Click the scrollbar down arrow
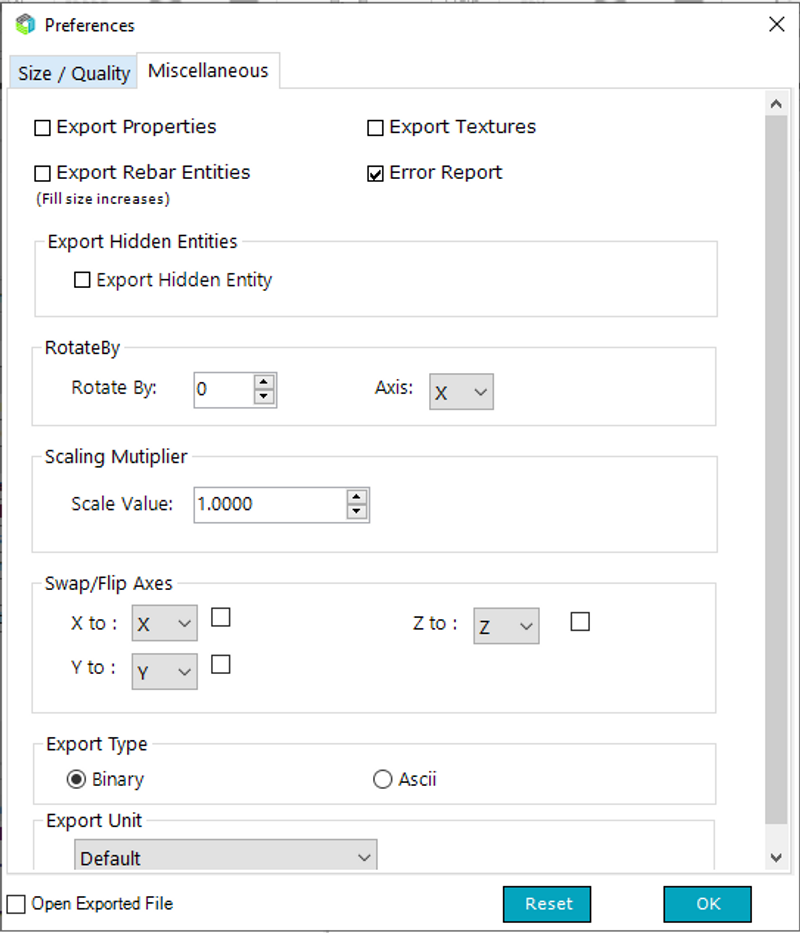The image size is (800, 933). tap(776, 857)
